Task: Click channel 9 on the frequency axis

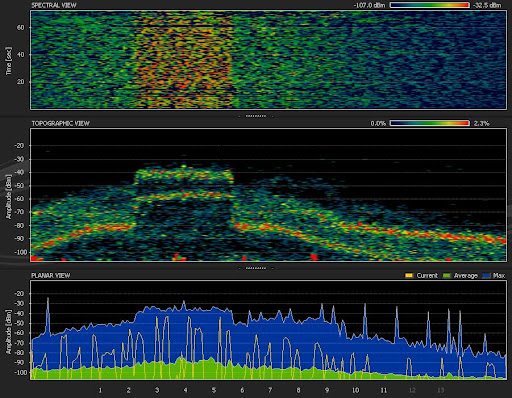Action: (327, 390)
